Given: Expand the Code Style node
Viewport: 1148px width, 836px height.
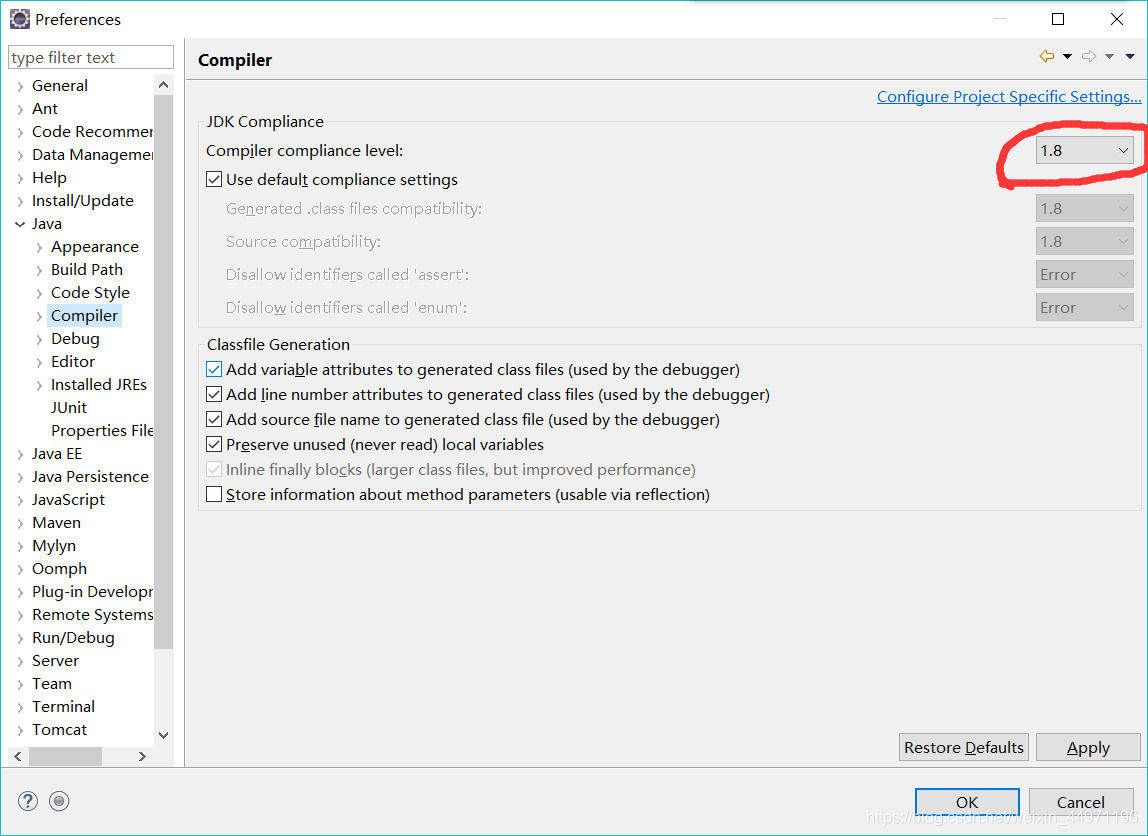Looking at the screenshot, I should 39,294.
